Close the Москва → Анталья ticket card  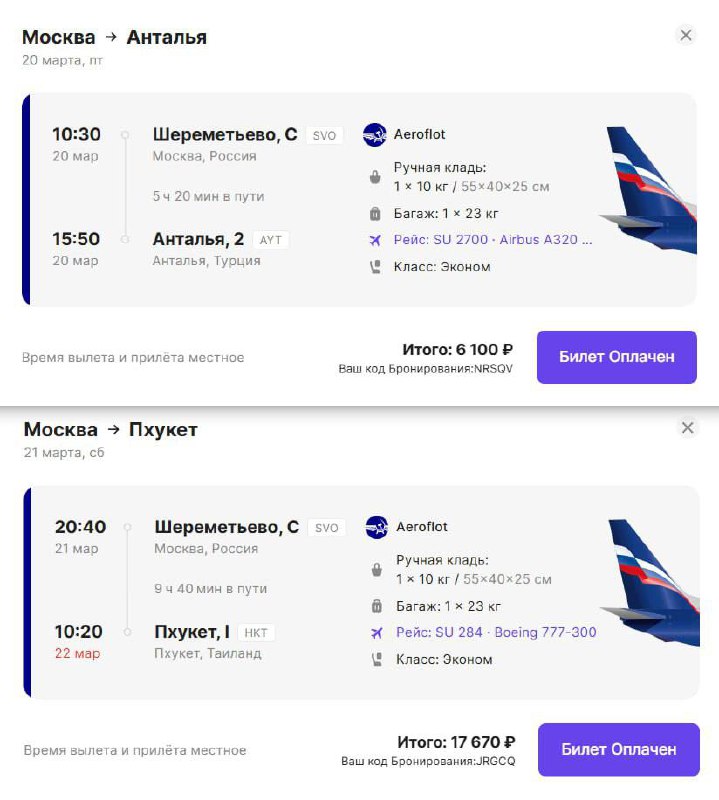tap(686, 35)
